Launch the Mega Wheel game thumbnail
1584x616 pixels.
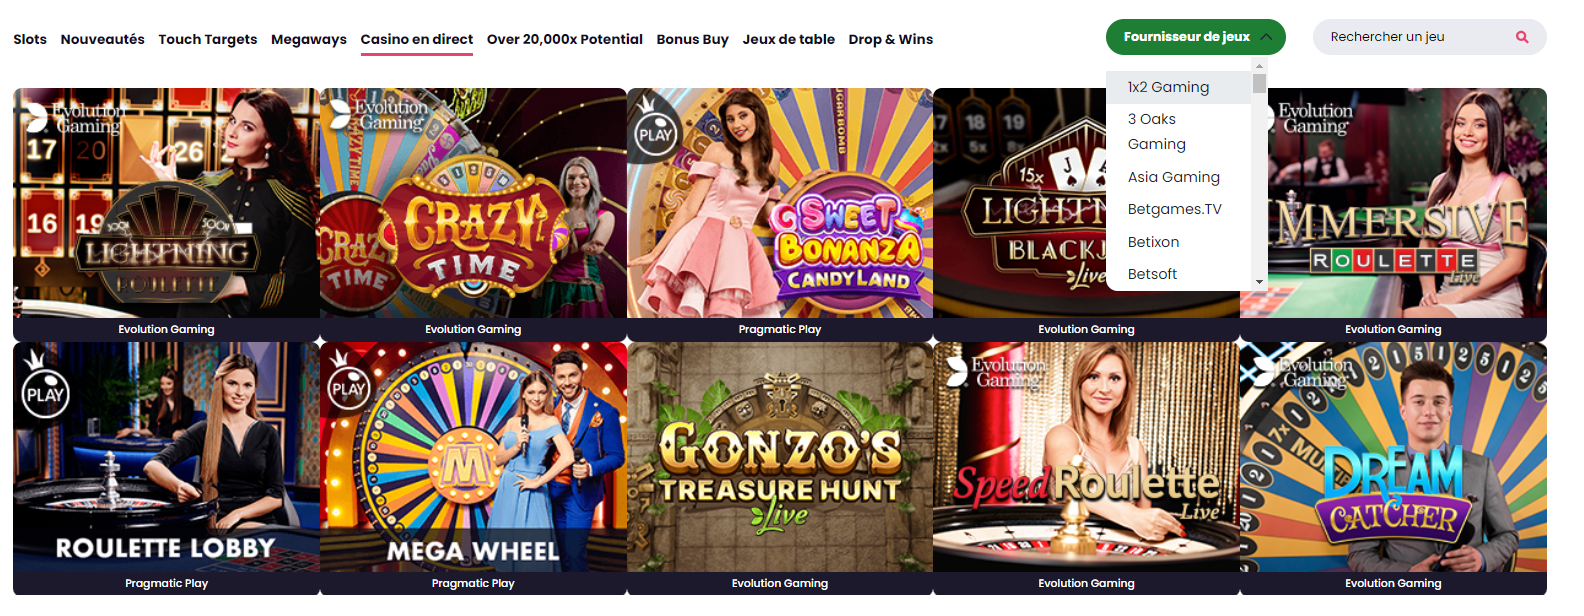[x=473, y=457]
